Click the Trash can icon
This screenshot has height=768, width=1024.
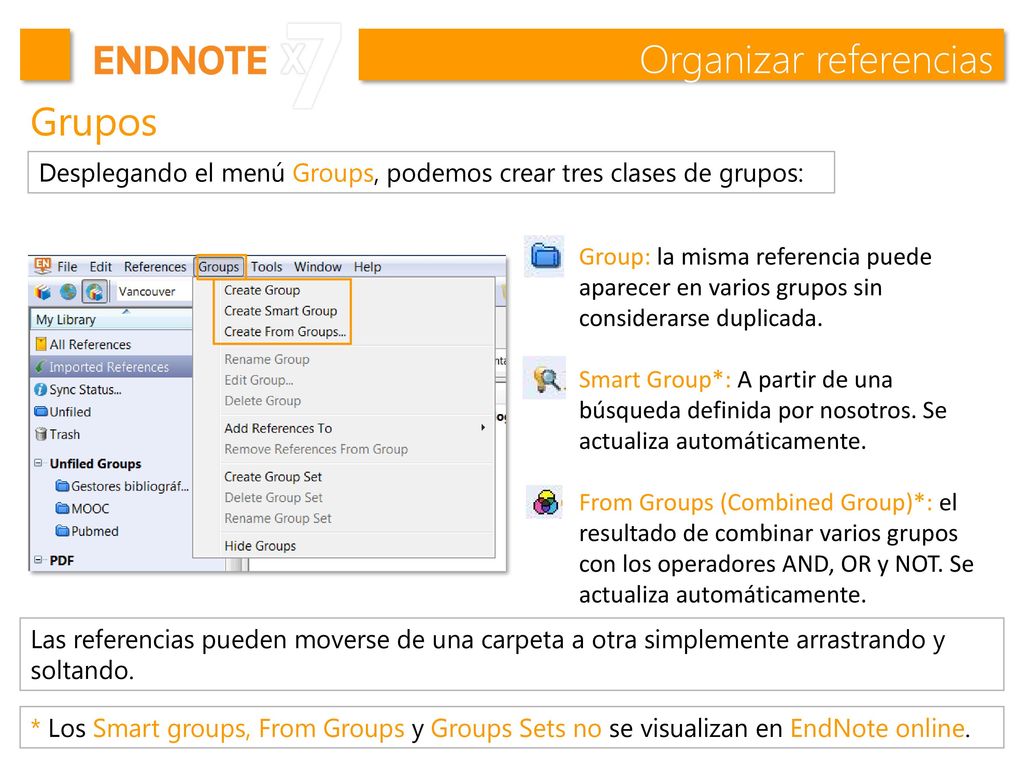(41, 434)
